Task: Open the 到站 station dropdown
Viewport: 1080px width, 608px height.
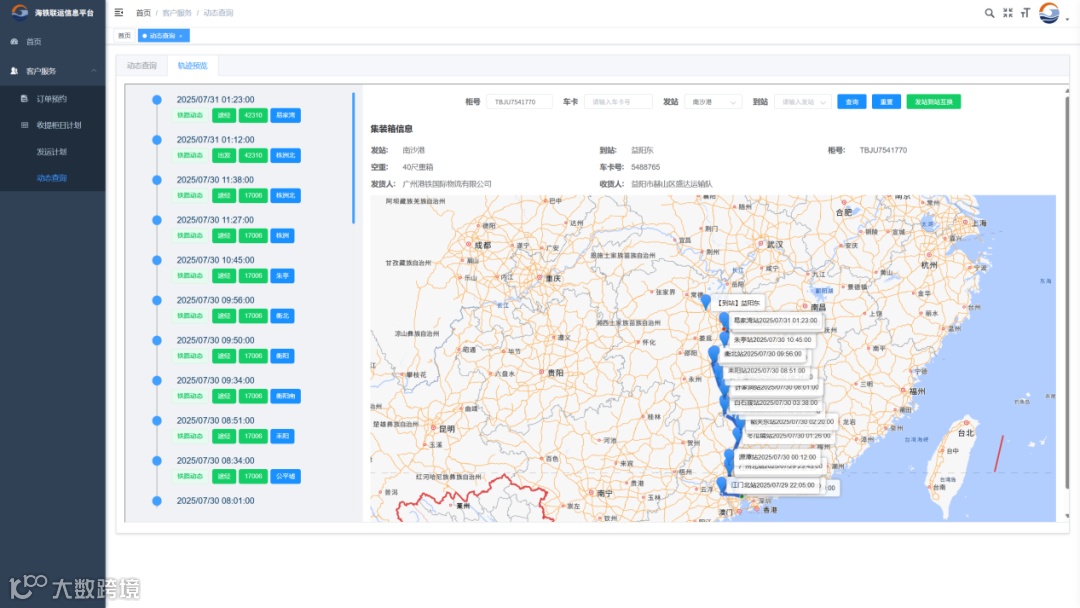Action: 803,102
